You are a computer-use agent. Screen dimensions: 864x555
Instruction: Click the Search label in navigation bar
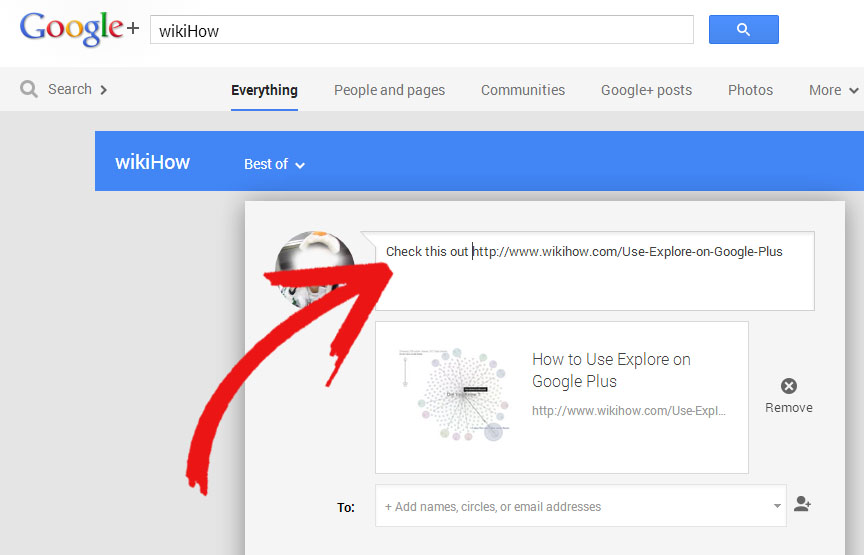tap(69, 89)
